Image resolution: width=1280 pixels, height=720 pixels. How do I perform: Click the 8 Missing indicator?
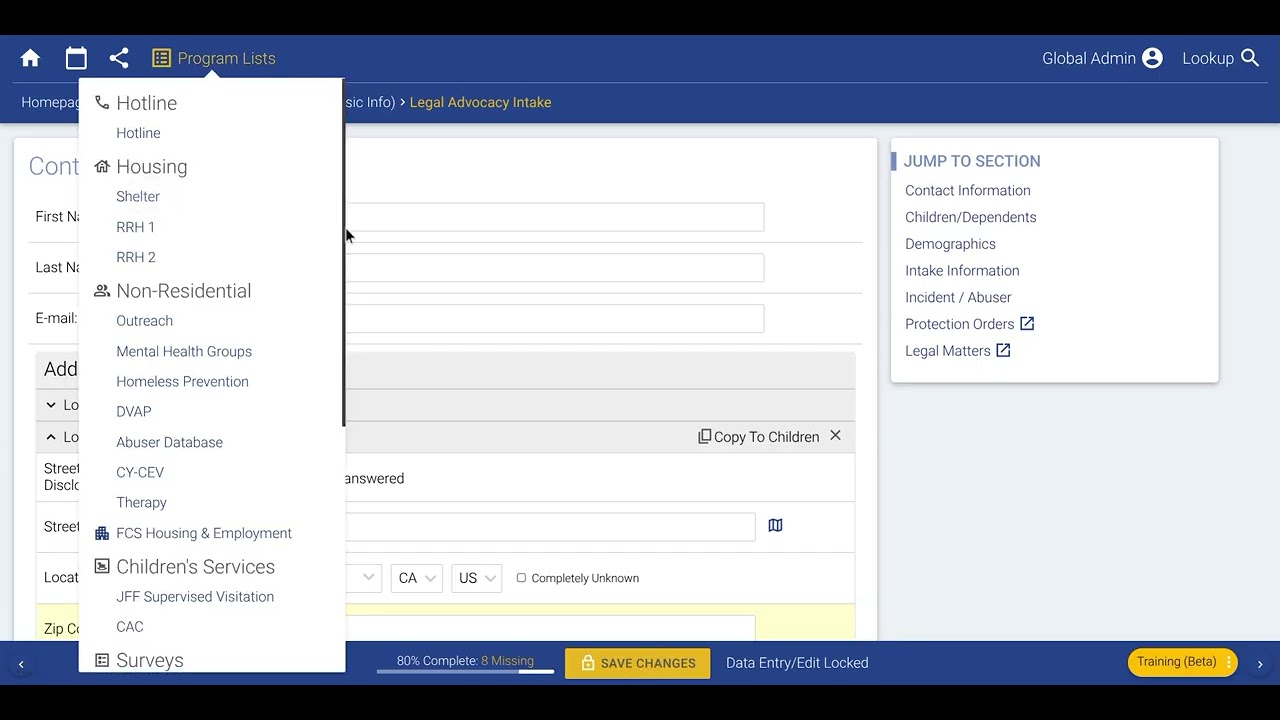pyautogui.click(x=507, y=660)
